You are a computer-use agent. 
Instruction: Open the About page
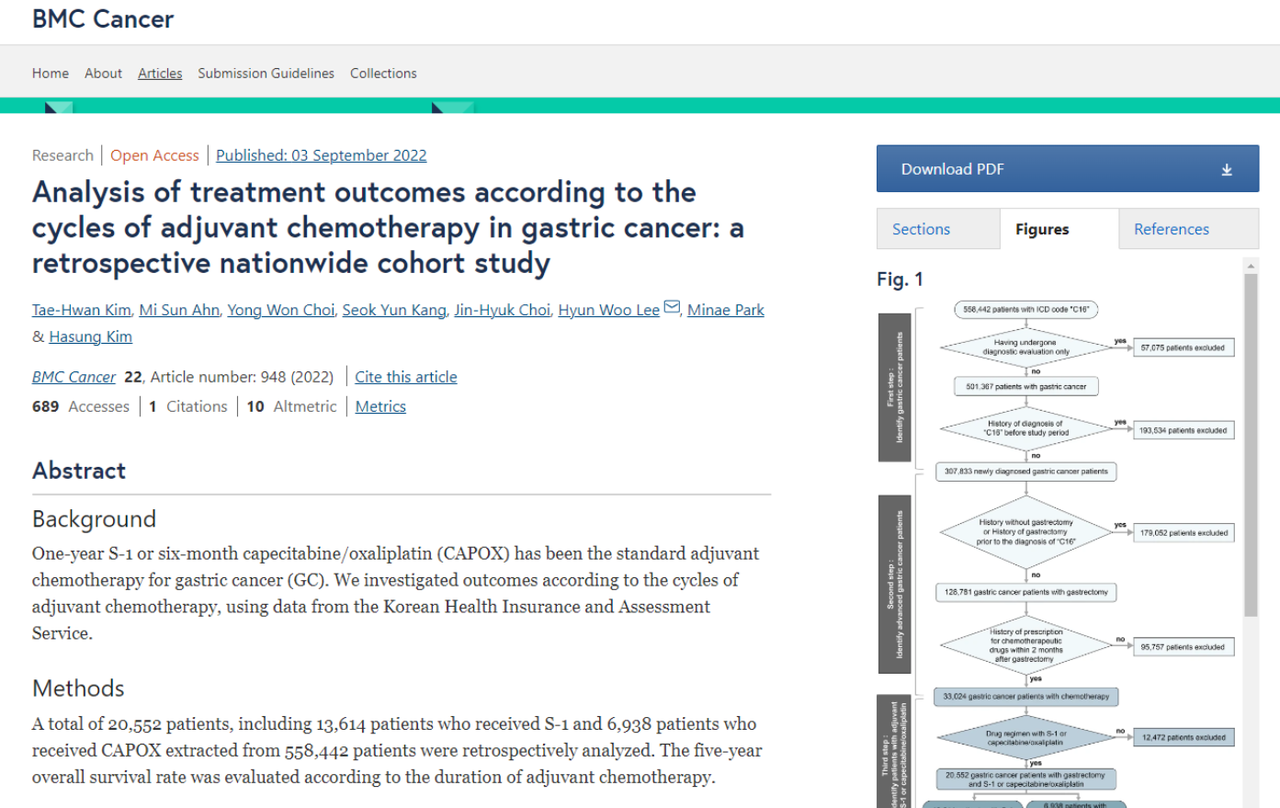103,73
